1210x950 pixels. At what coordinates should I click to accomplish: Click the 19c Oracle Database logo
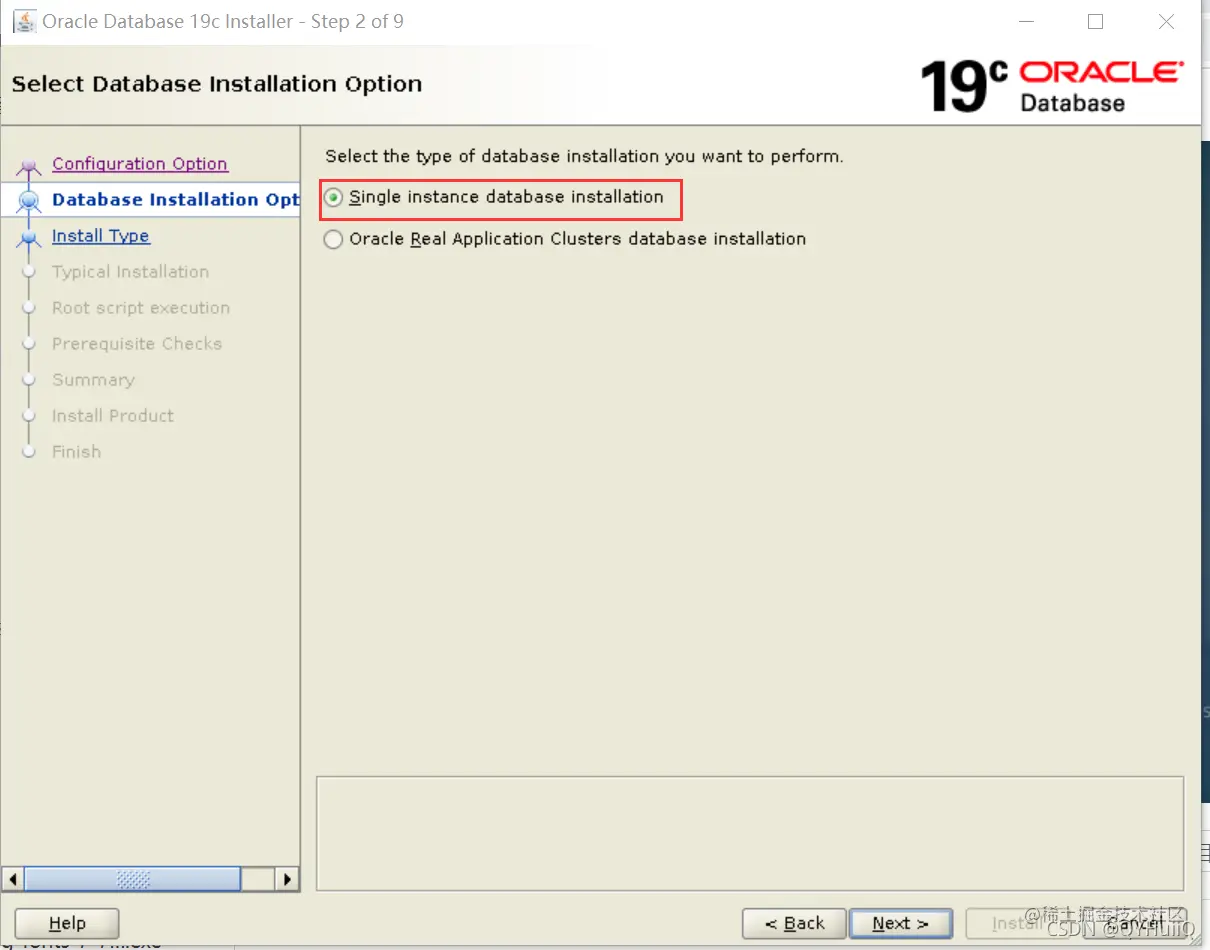tap(1051, 86)
